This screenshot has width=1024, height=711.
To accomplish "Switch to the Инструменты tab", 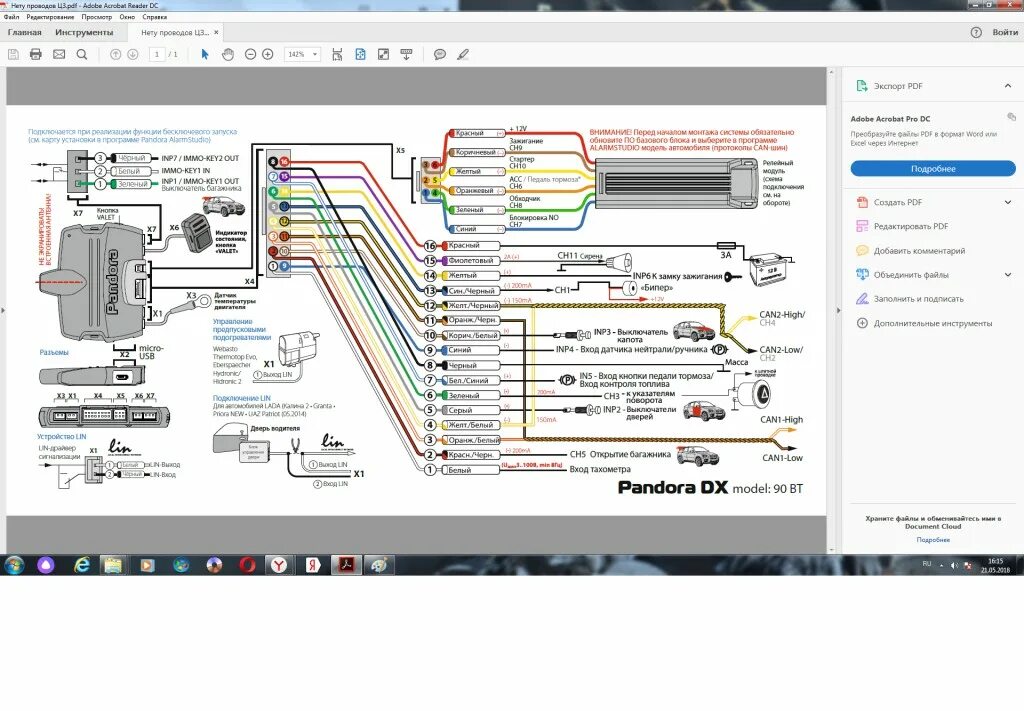I will (x=84, y=32).
